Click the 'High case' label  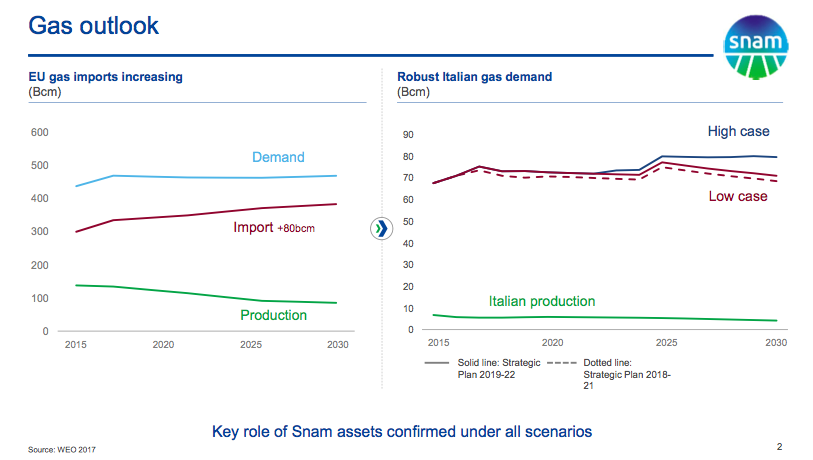(738, 132)
